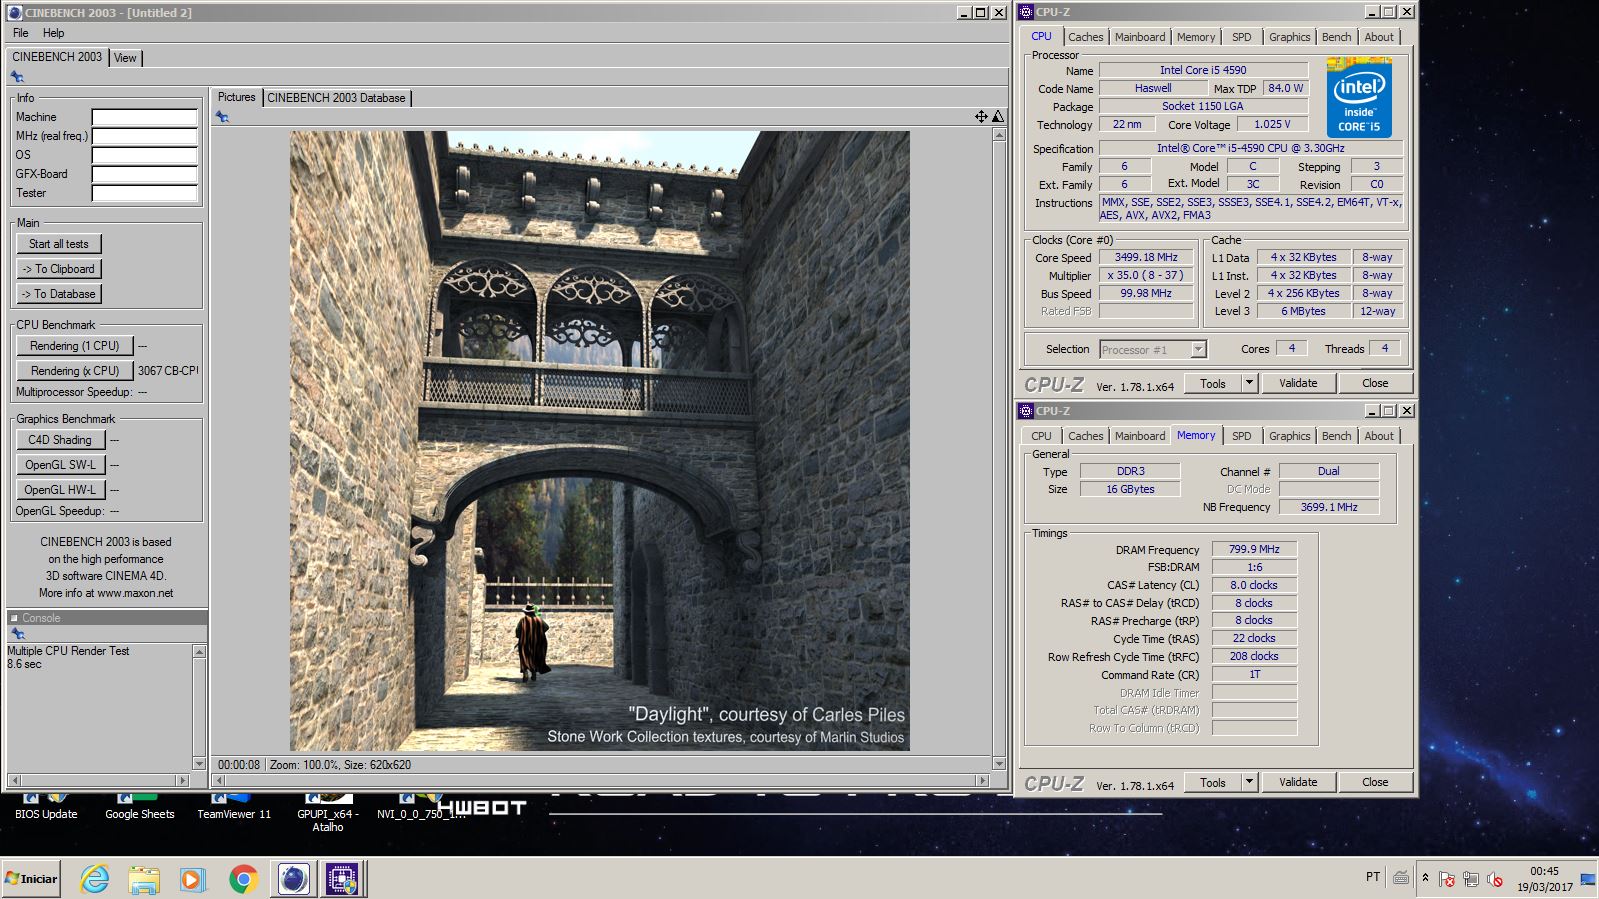This screenshot has height=899, width=1599.
Task: Open the Bench tab in upper CPU-Z
Action: [1337, 37]
